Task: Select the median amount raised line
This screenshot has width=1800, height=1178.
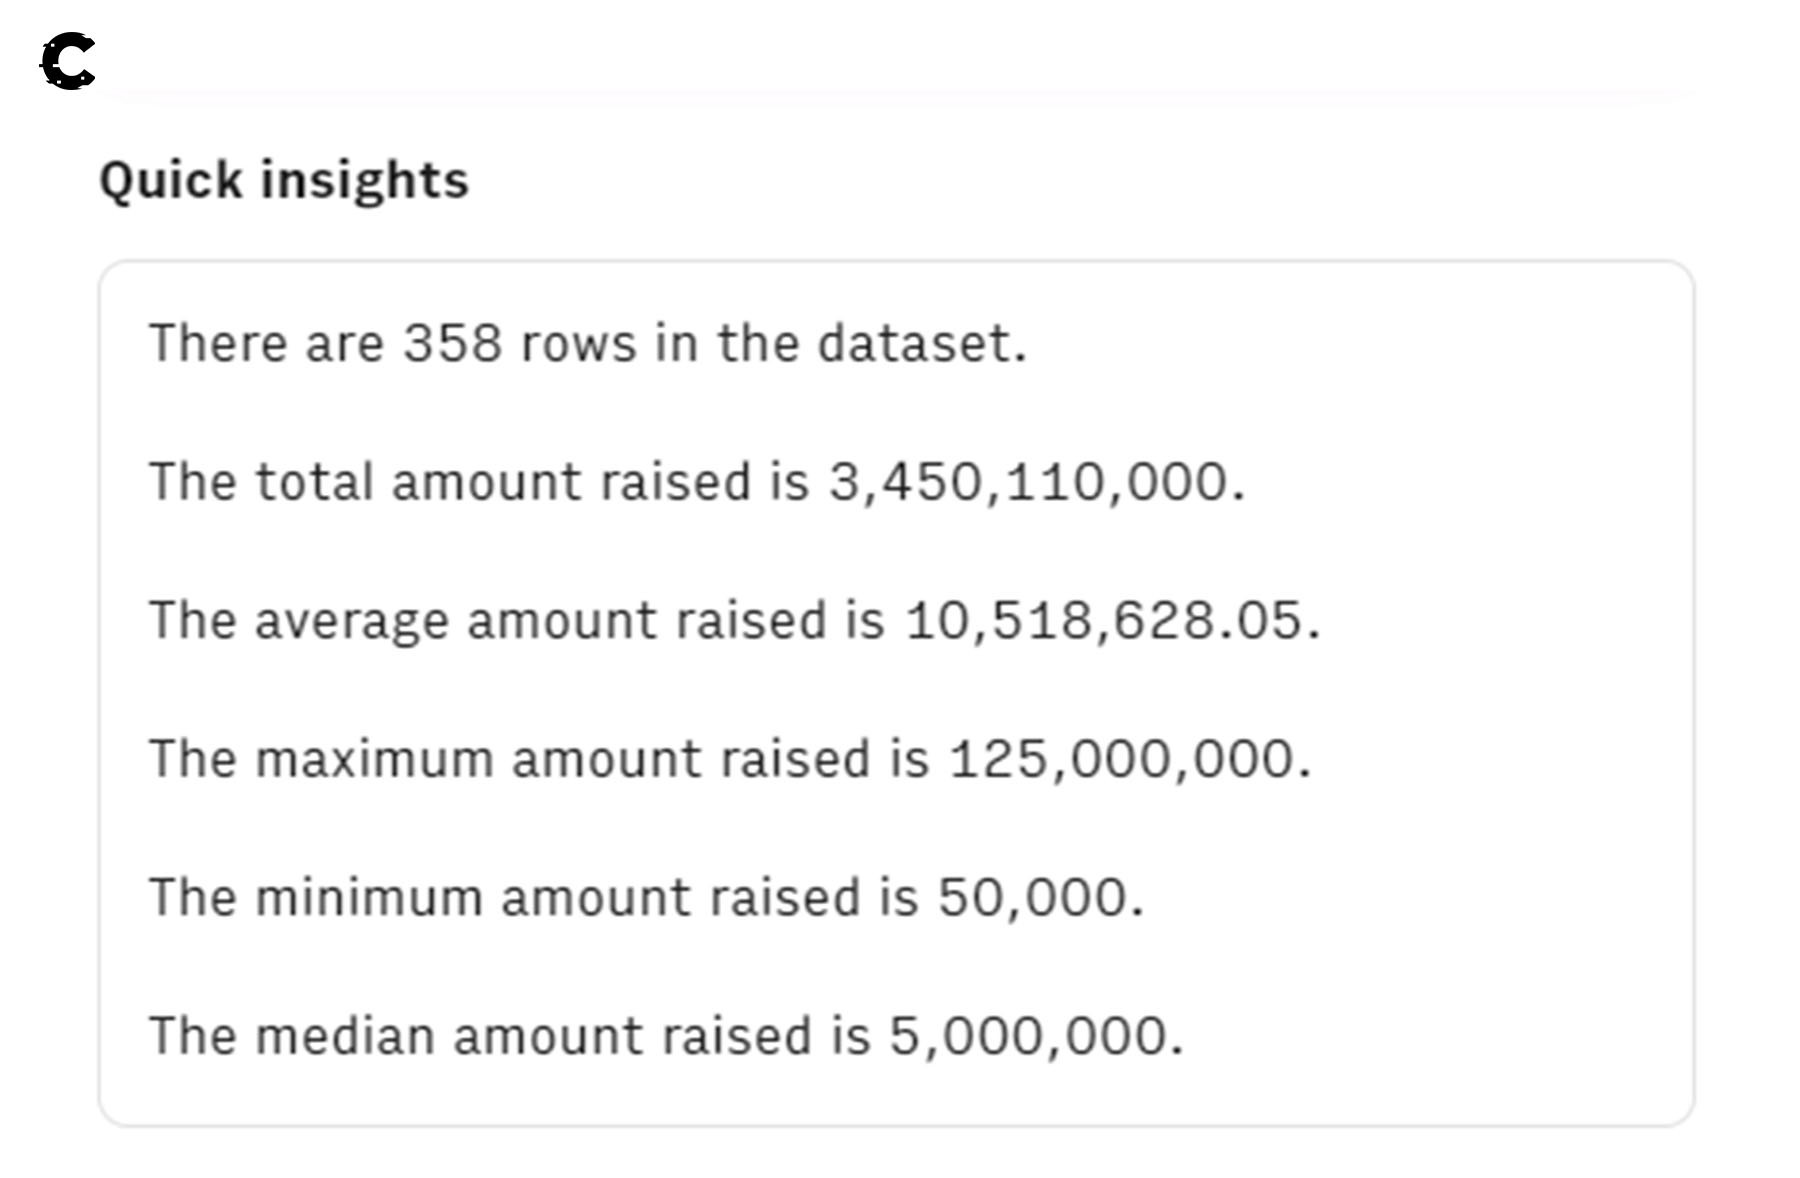Action: click(x=665, y=1035)
